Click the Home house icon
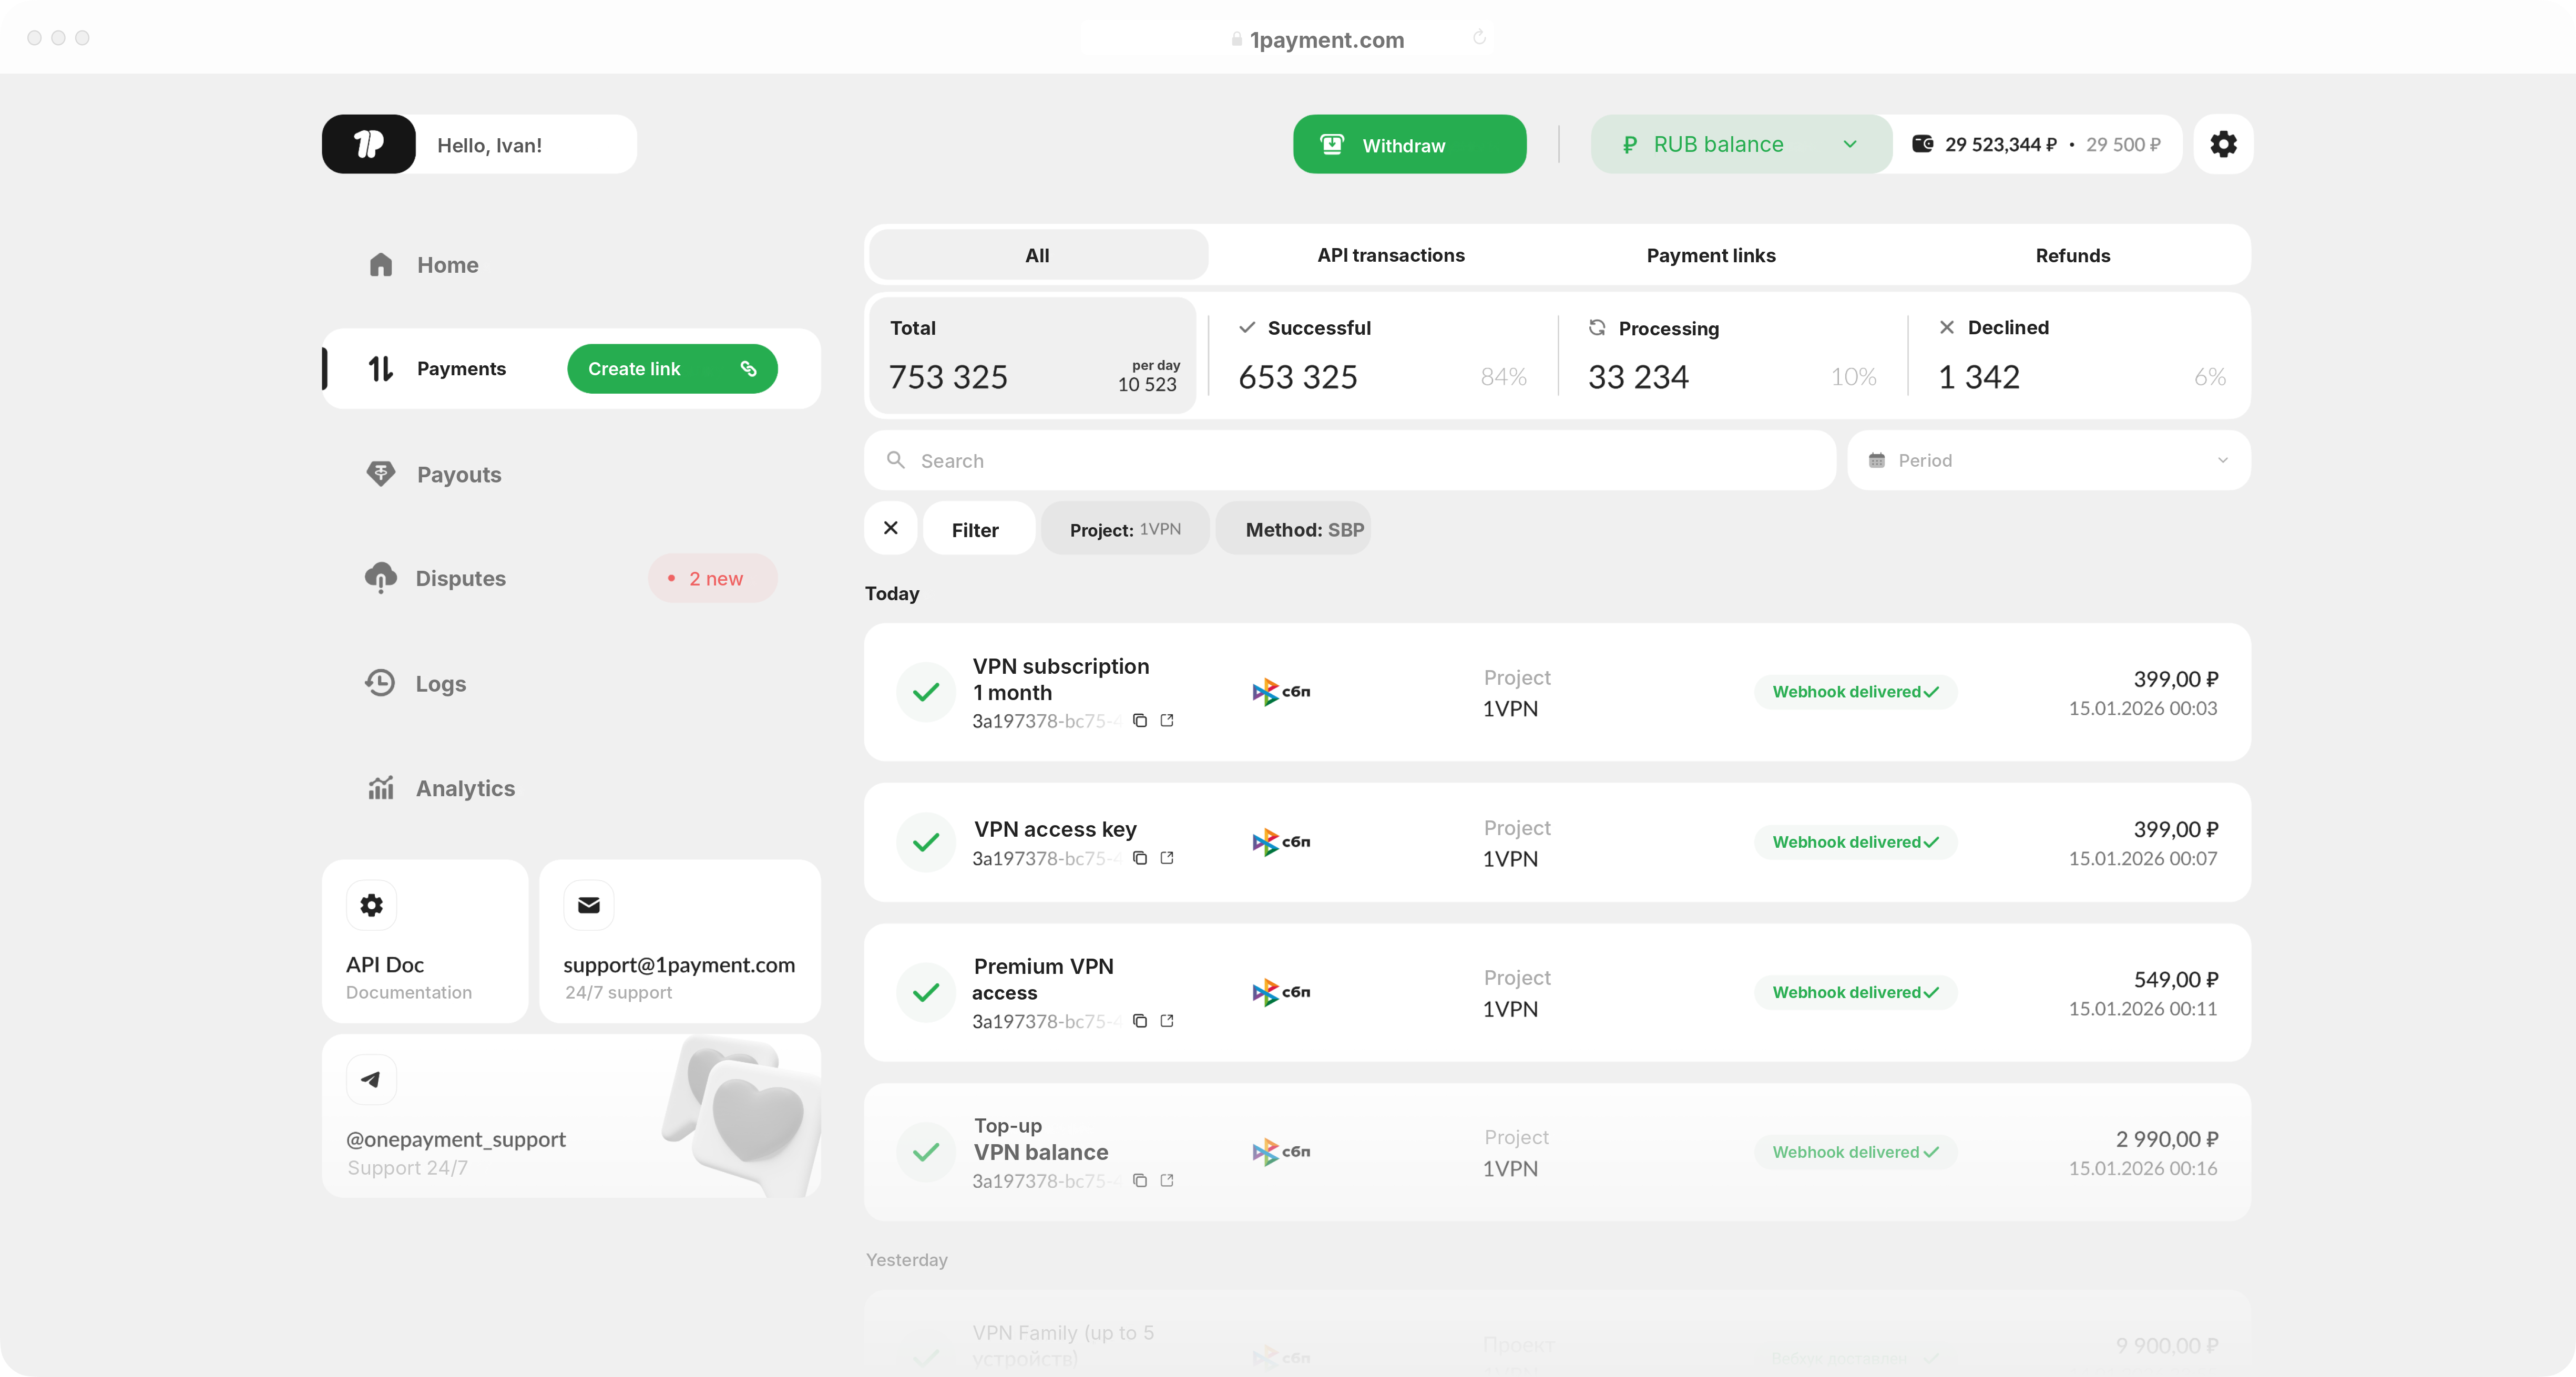 pyautogui.click(x=381, y=264)
